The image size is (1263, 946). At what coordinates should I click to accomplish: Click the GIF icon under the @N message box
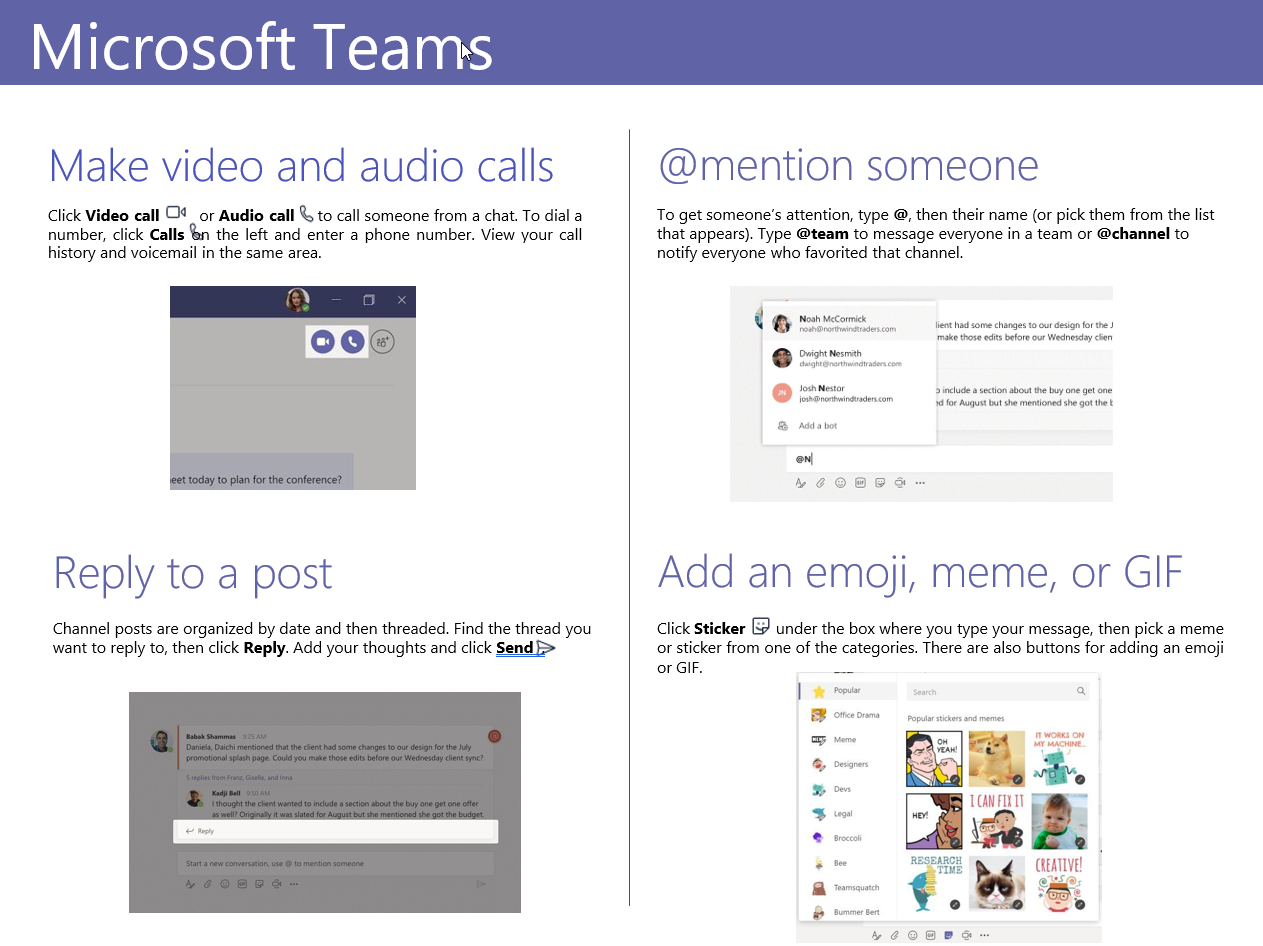pos(860,482)
